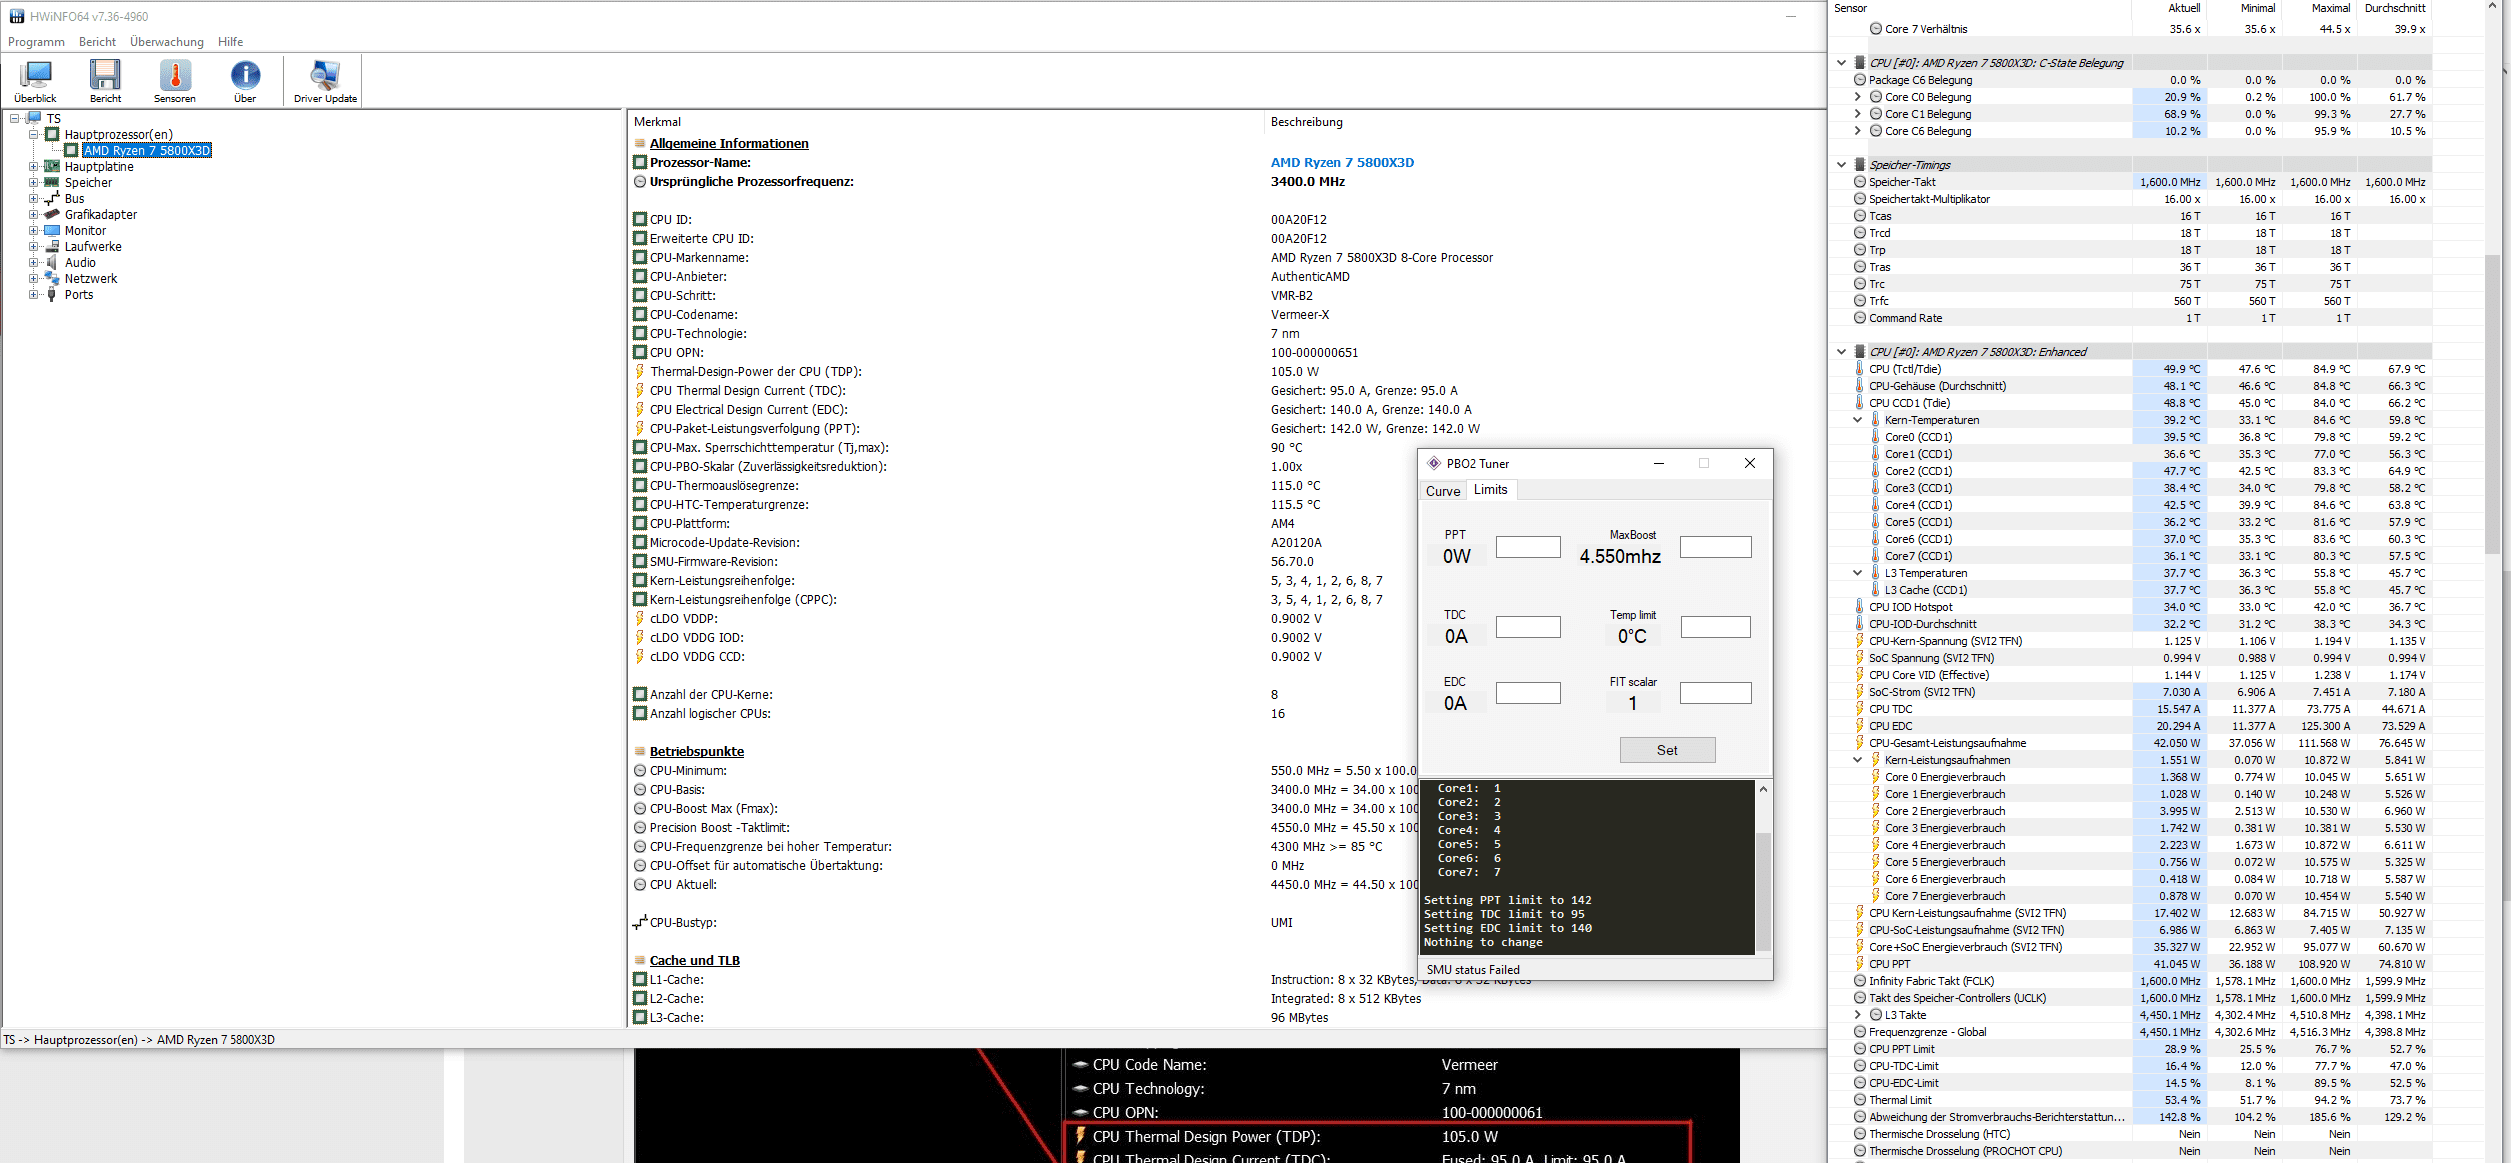Screen dimensions: 2511x1163
Task: Select the Laufwerke tree item
Action: pos(93,246)
